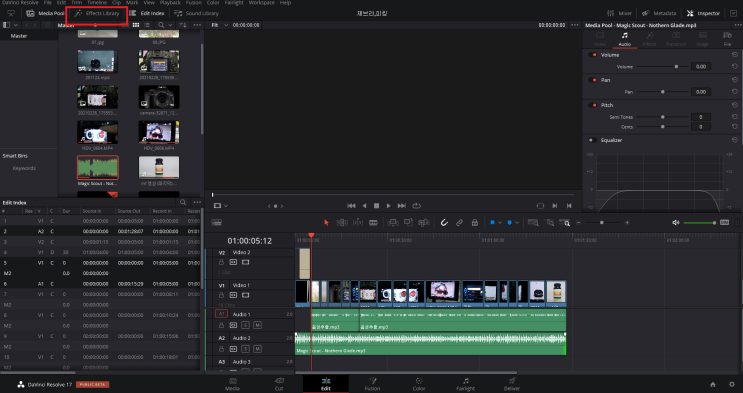The image size is (743, 393).
Task: Reset the Volume section with its reset icon
Action: point(734,55)
